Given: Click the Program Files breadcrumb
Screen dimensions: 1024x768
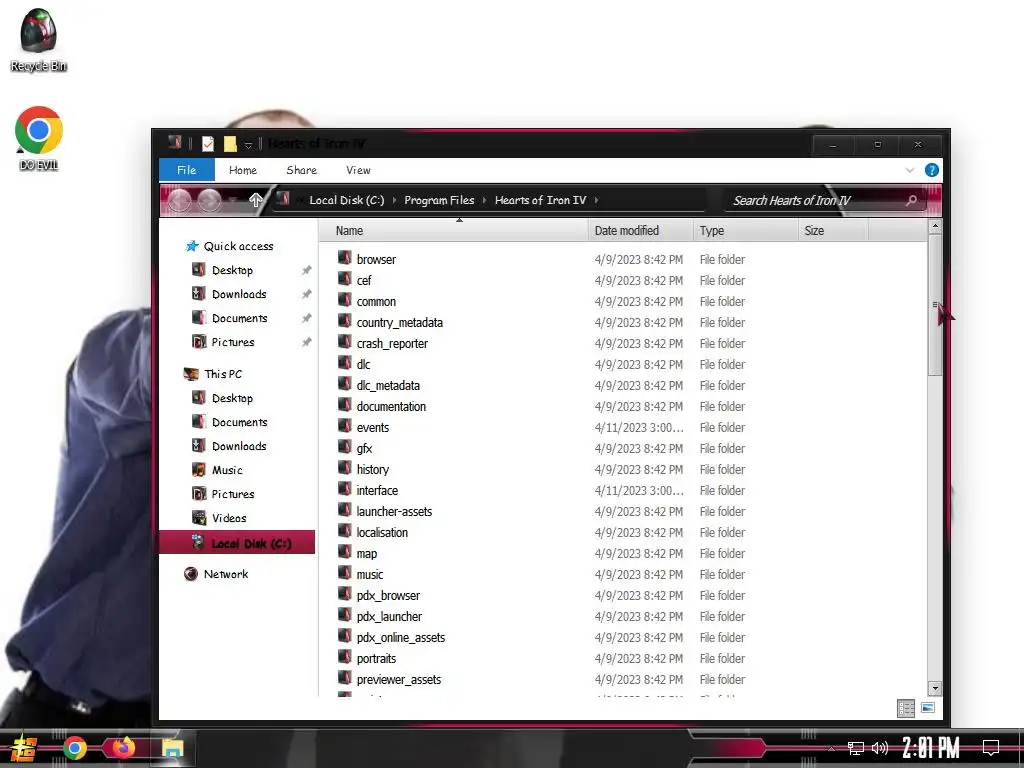Looking at the screenshot, I should [x=439, y=200].
